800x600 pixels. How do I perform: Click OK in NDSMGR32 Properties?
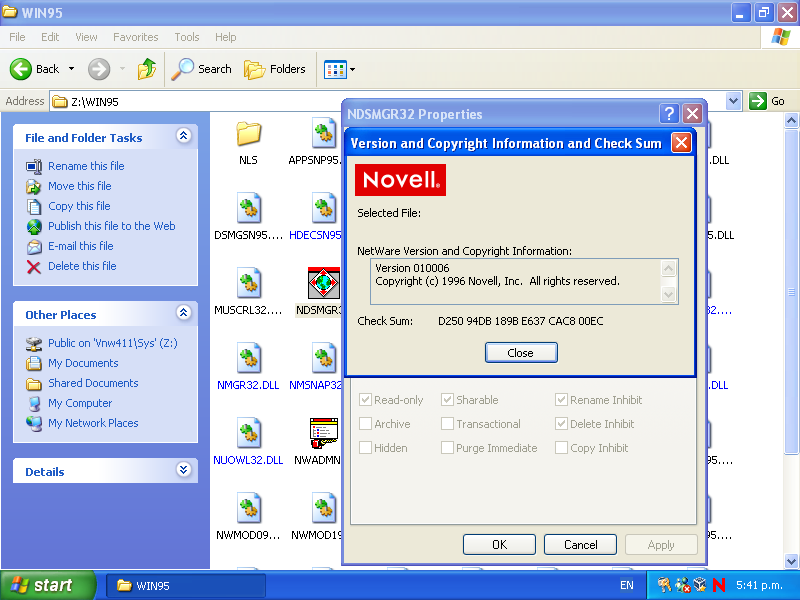[x=499, y=545]
